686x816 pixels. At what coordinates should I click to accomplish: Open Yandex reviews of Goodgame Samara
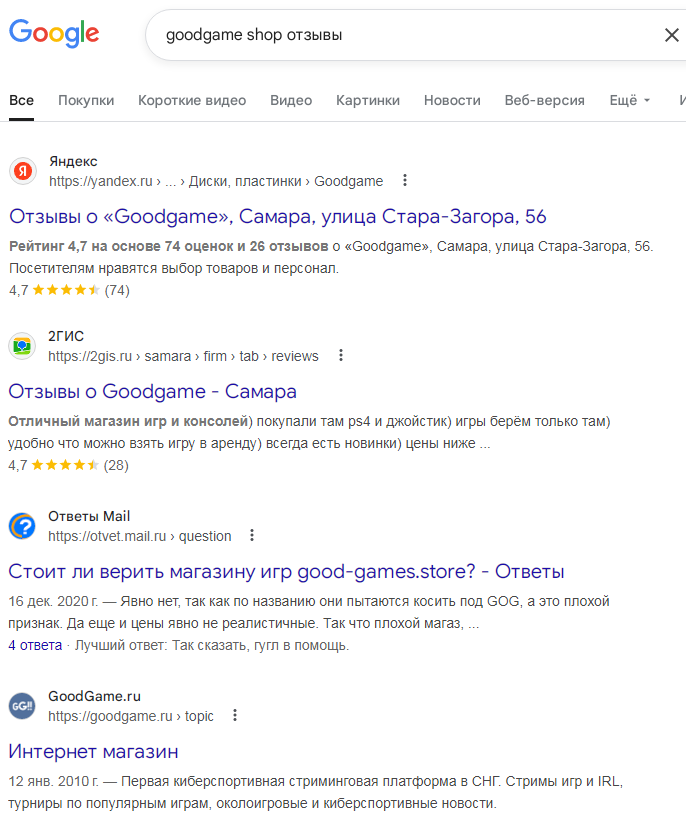pyautogui.click(x=278, y=216)
